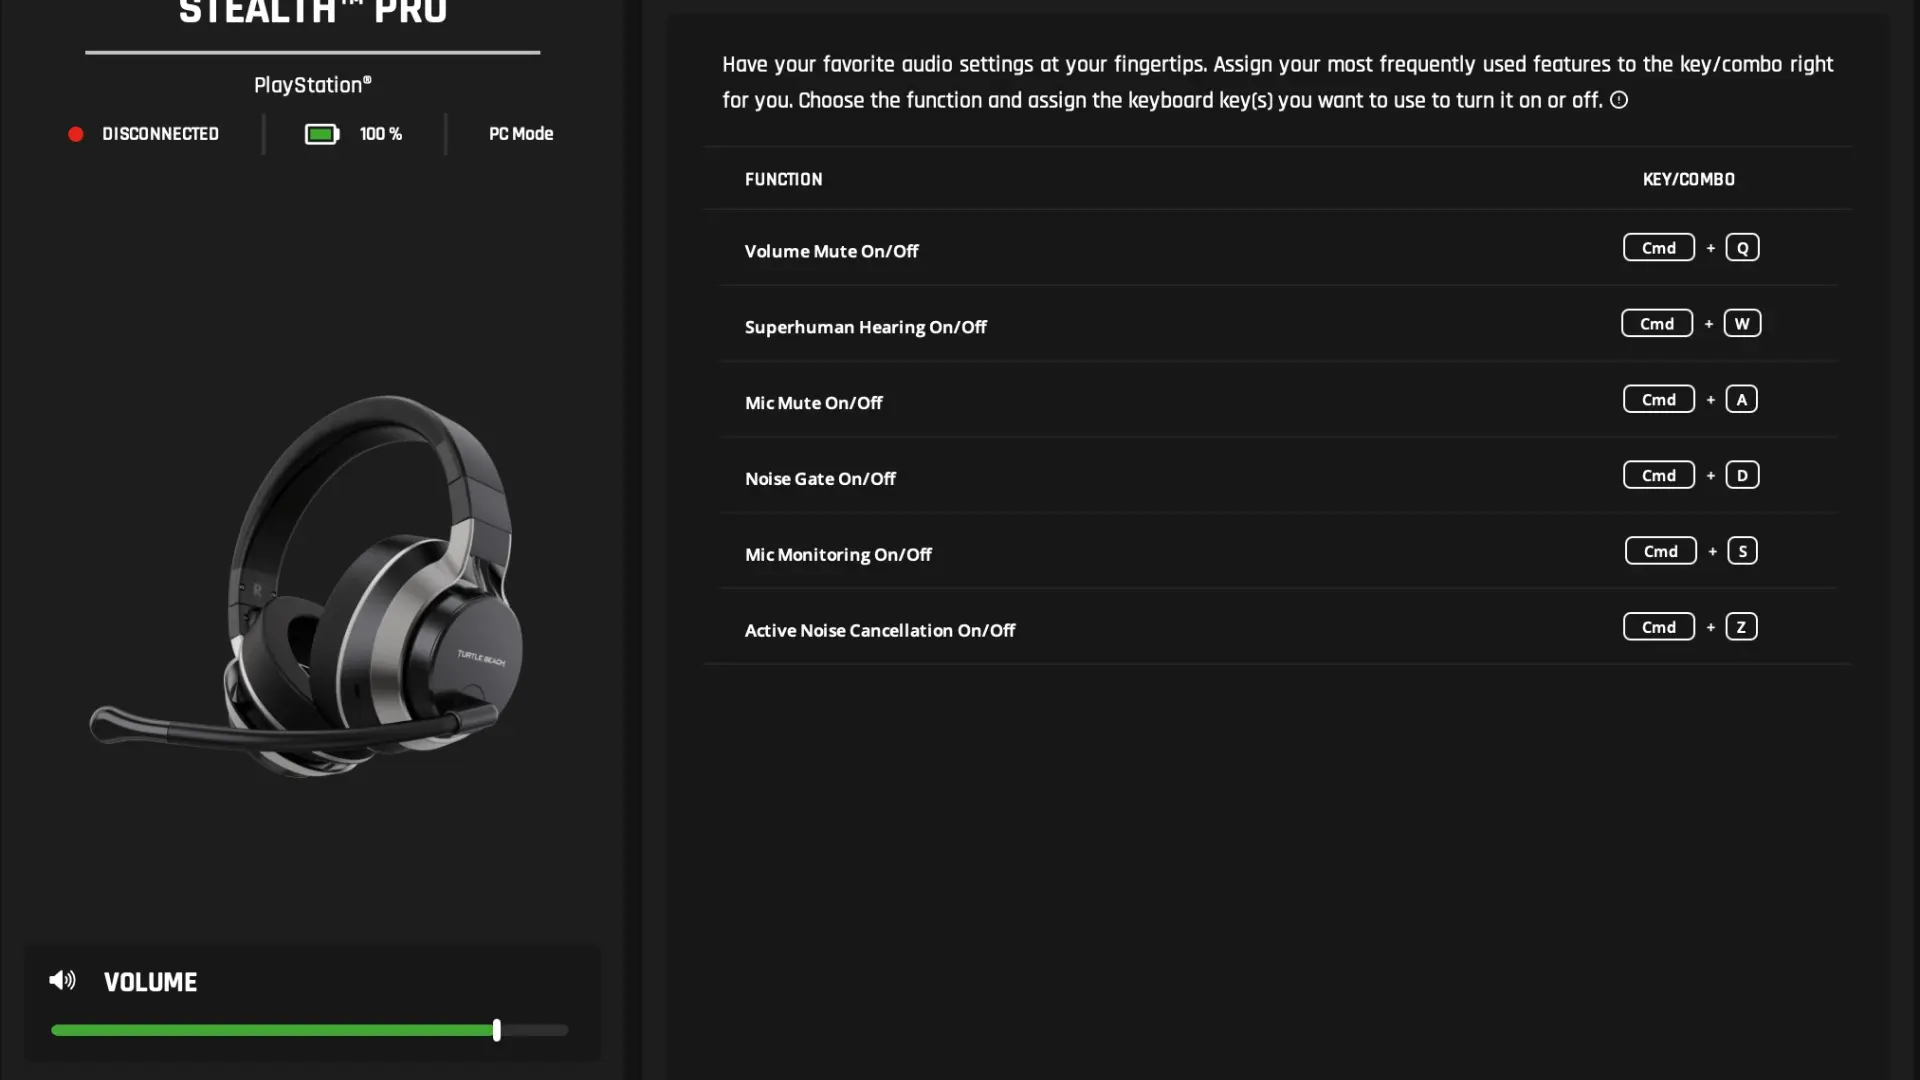Click the FUNCTION column header
The height and width of the screenshot is (1080, 1920).
click(x=784, y=180)
